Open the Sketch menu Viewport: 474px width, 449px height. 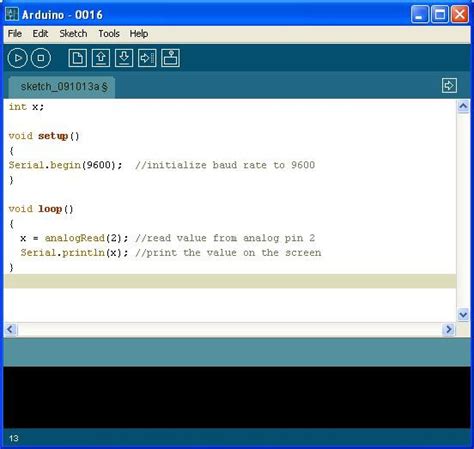[73, 34]
